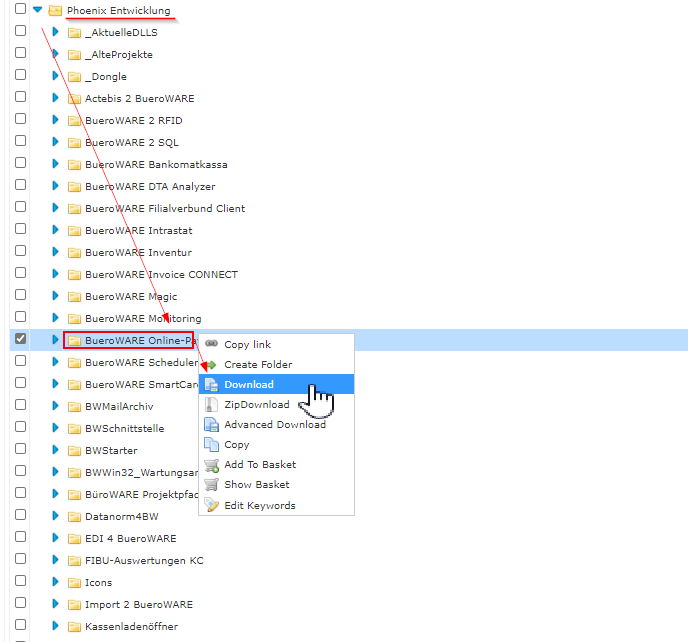Expand the BueroWARE 2 RFID folder

[55, 119]
